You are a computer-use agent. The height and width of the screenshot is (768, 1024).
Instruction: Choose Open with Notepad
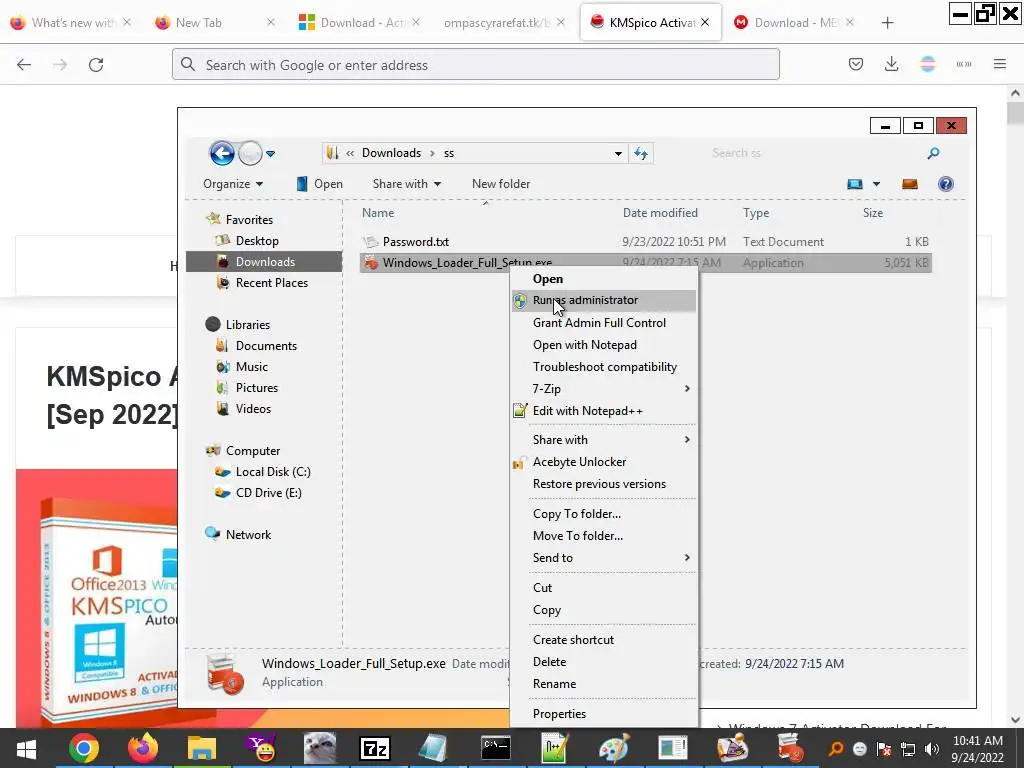tap(584, 345)
